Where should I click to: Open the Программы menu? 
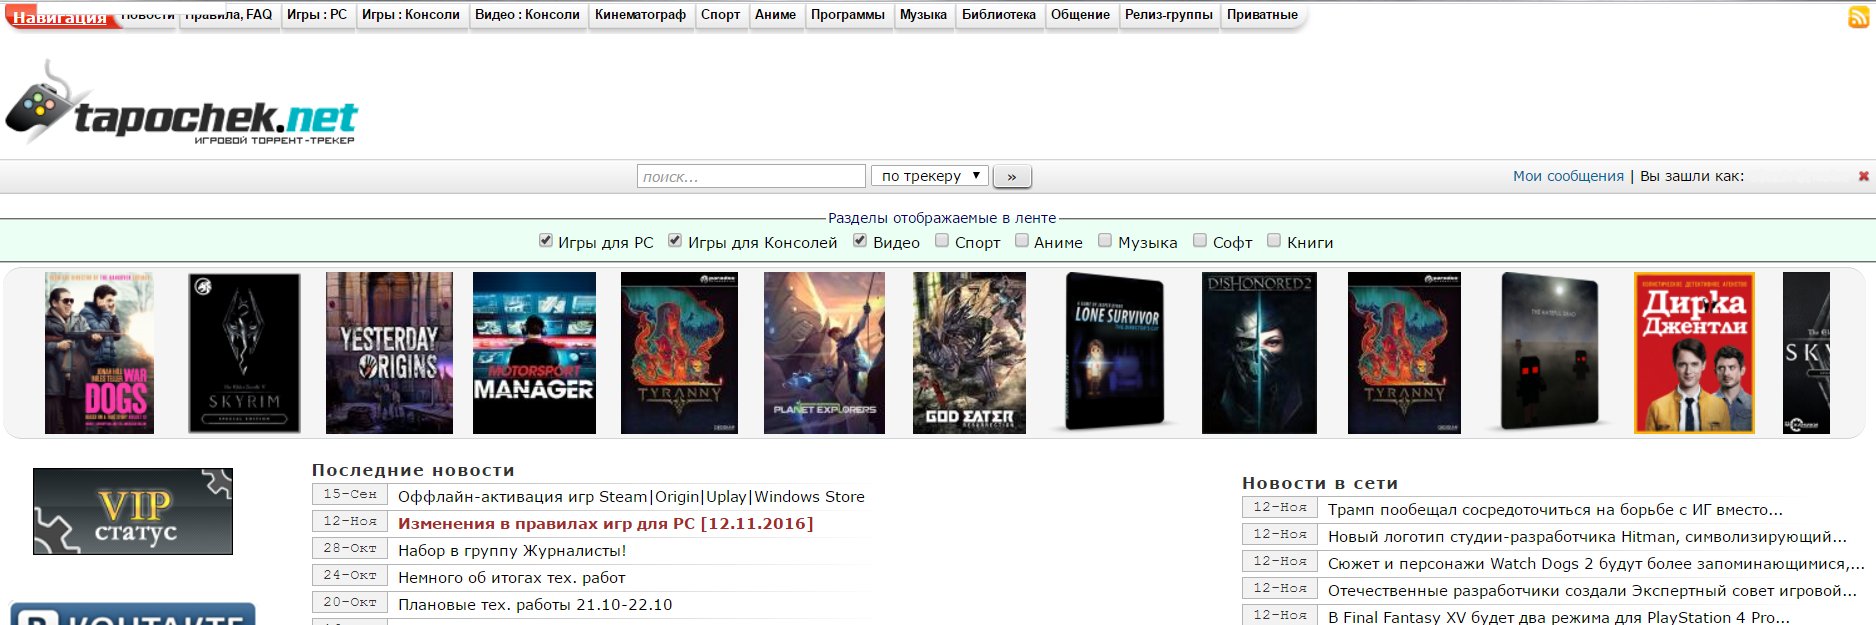point(848,15)
